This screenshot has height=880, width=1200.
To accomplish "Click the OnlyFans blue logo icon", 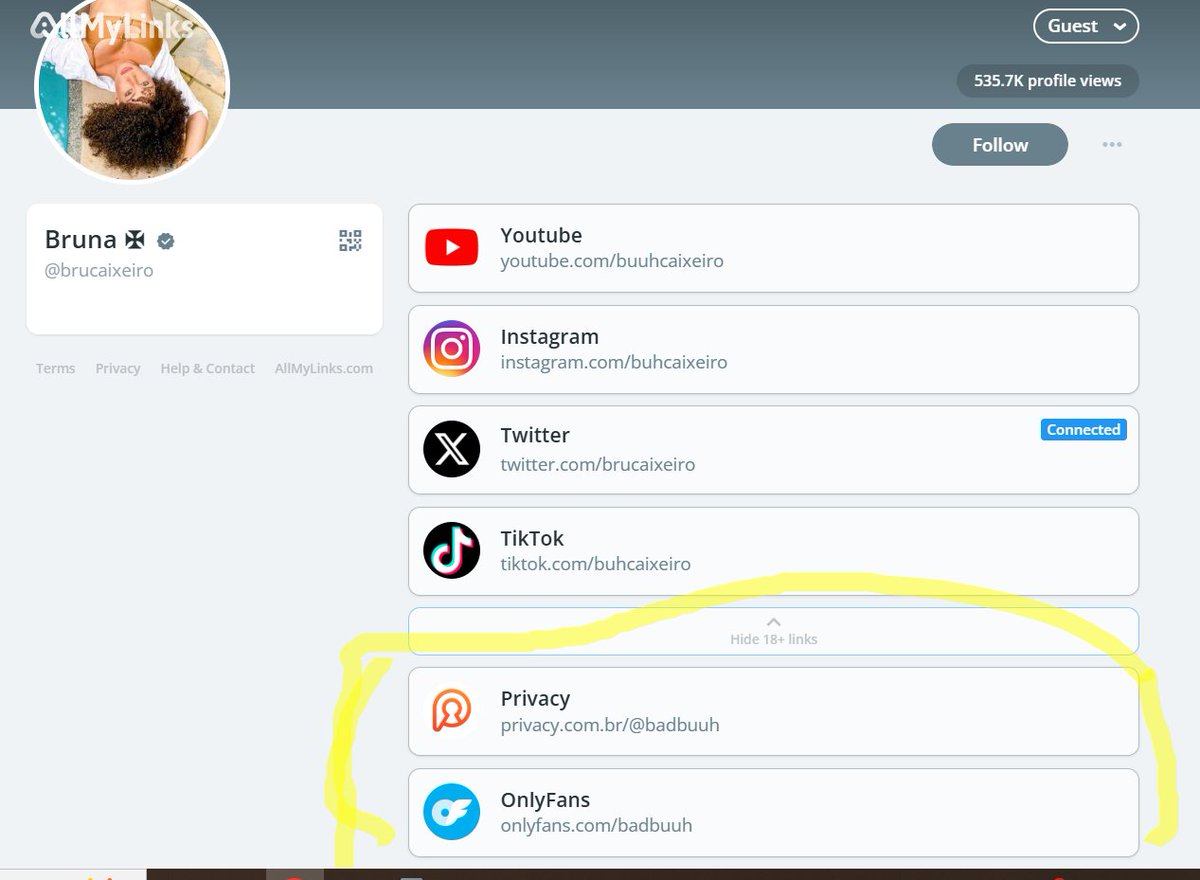I will [x=451, y=811].
